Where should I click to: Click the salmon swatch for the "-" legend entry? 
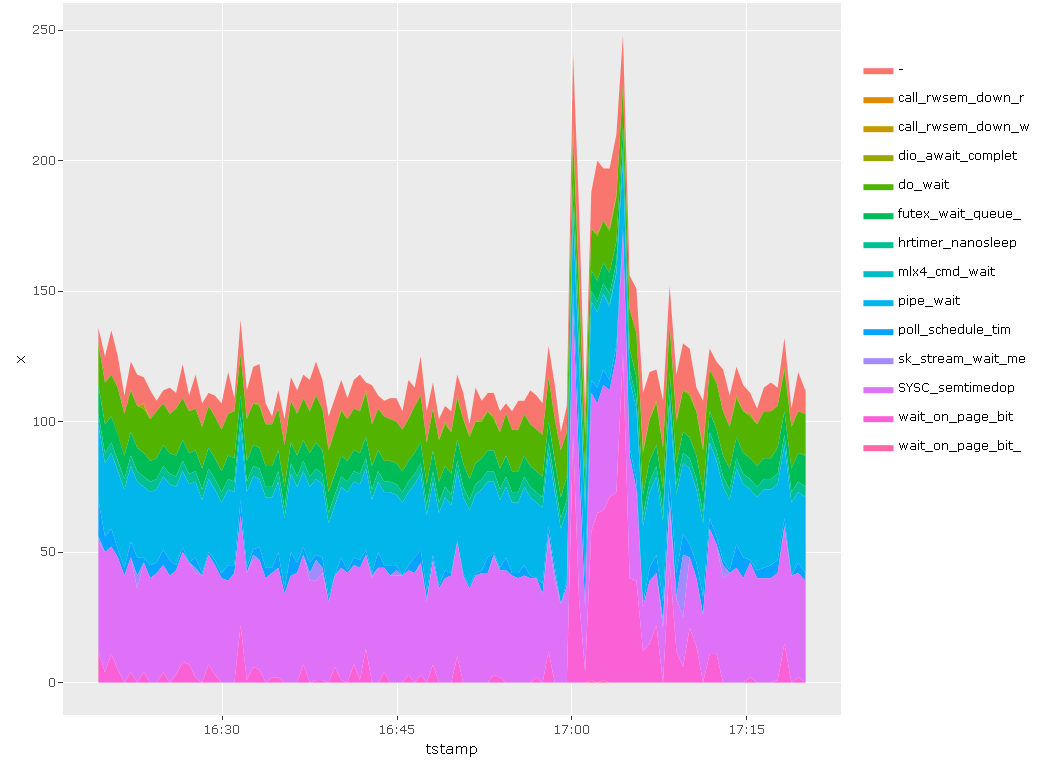[877, 70]
